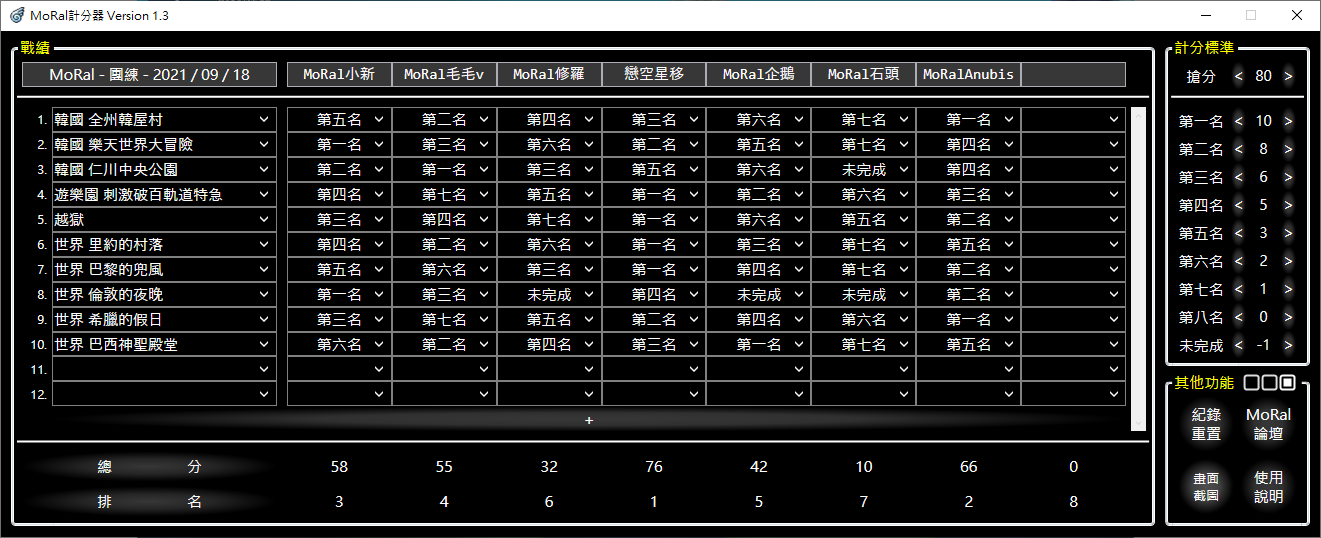This screenshot has width=1321, height=538.
Task: Increase the 搶分 target score value
Action: (x=1288, y=76)
